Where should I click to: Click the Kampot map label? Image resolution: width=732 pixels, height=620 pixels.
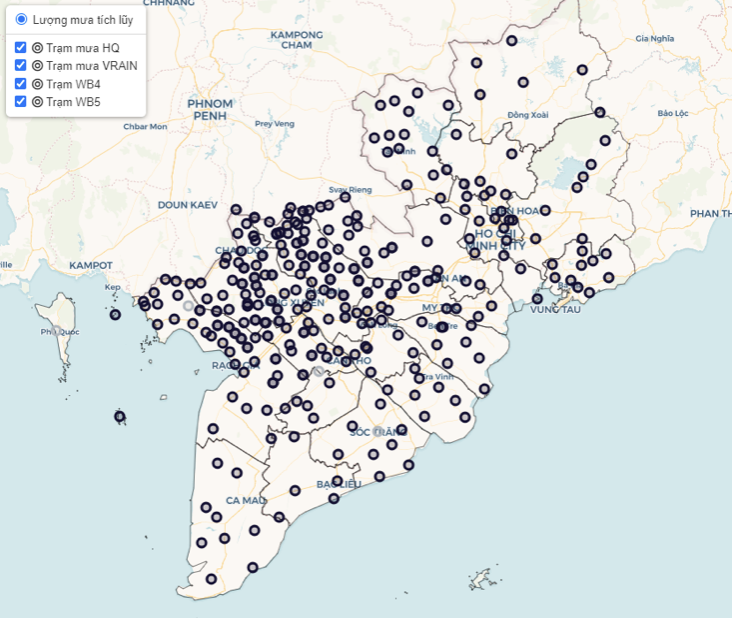91,264
